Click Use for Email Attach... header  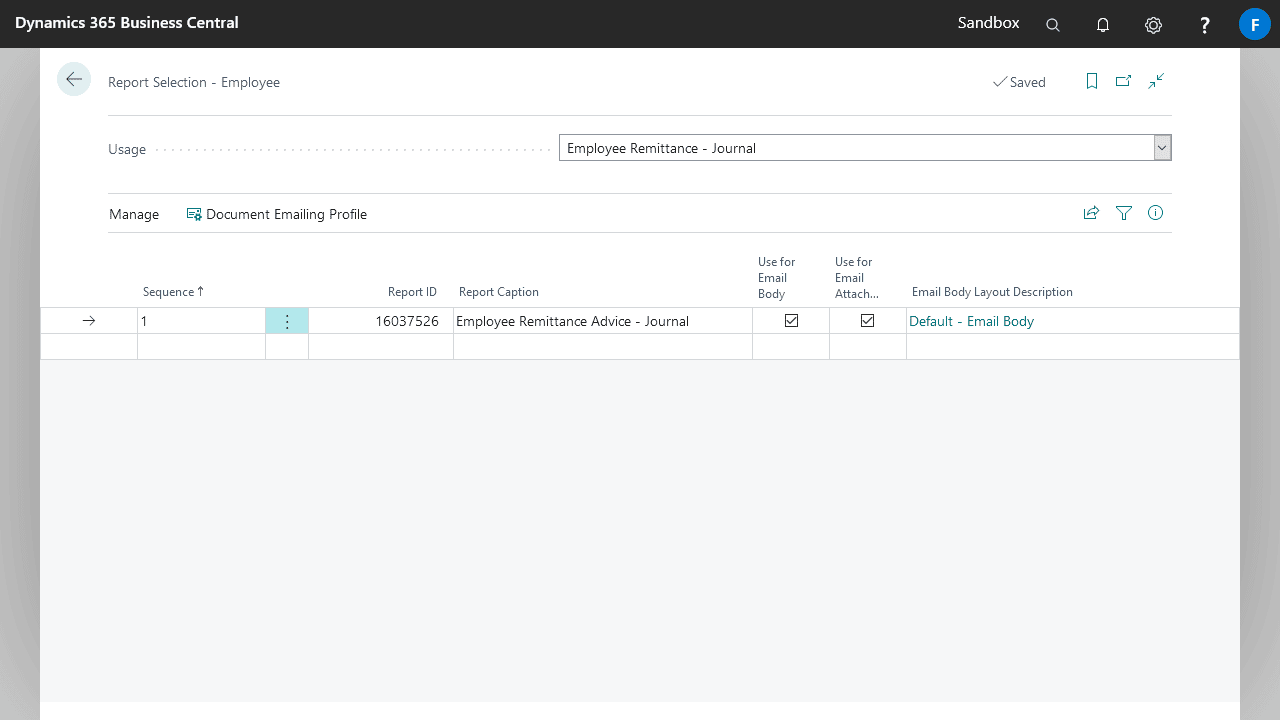[x=857, y=278]
